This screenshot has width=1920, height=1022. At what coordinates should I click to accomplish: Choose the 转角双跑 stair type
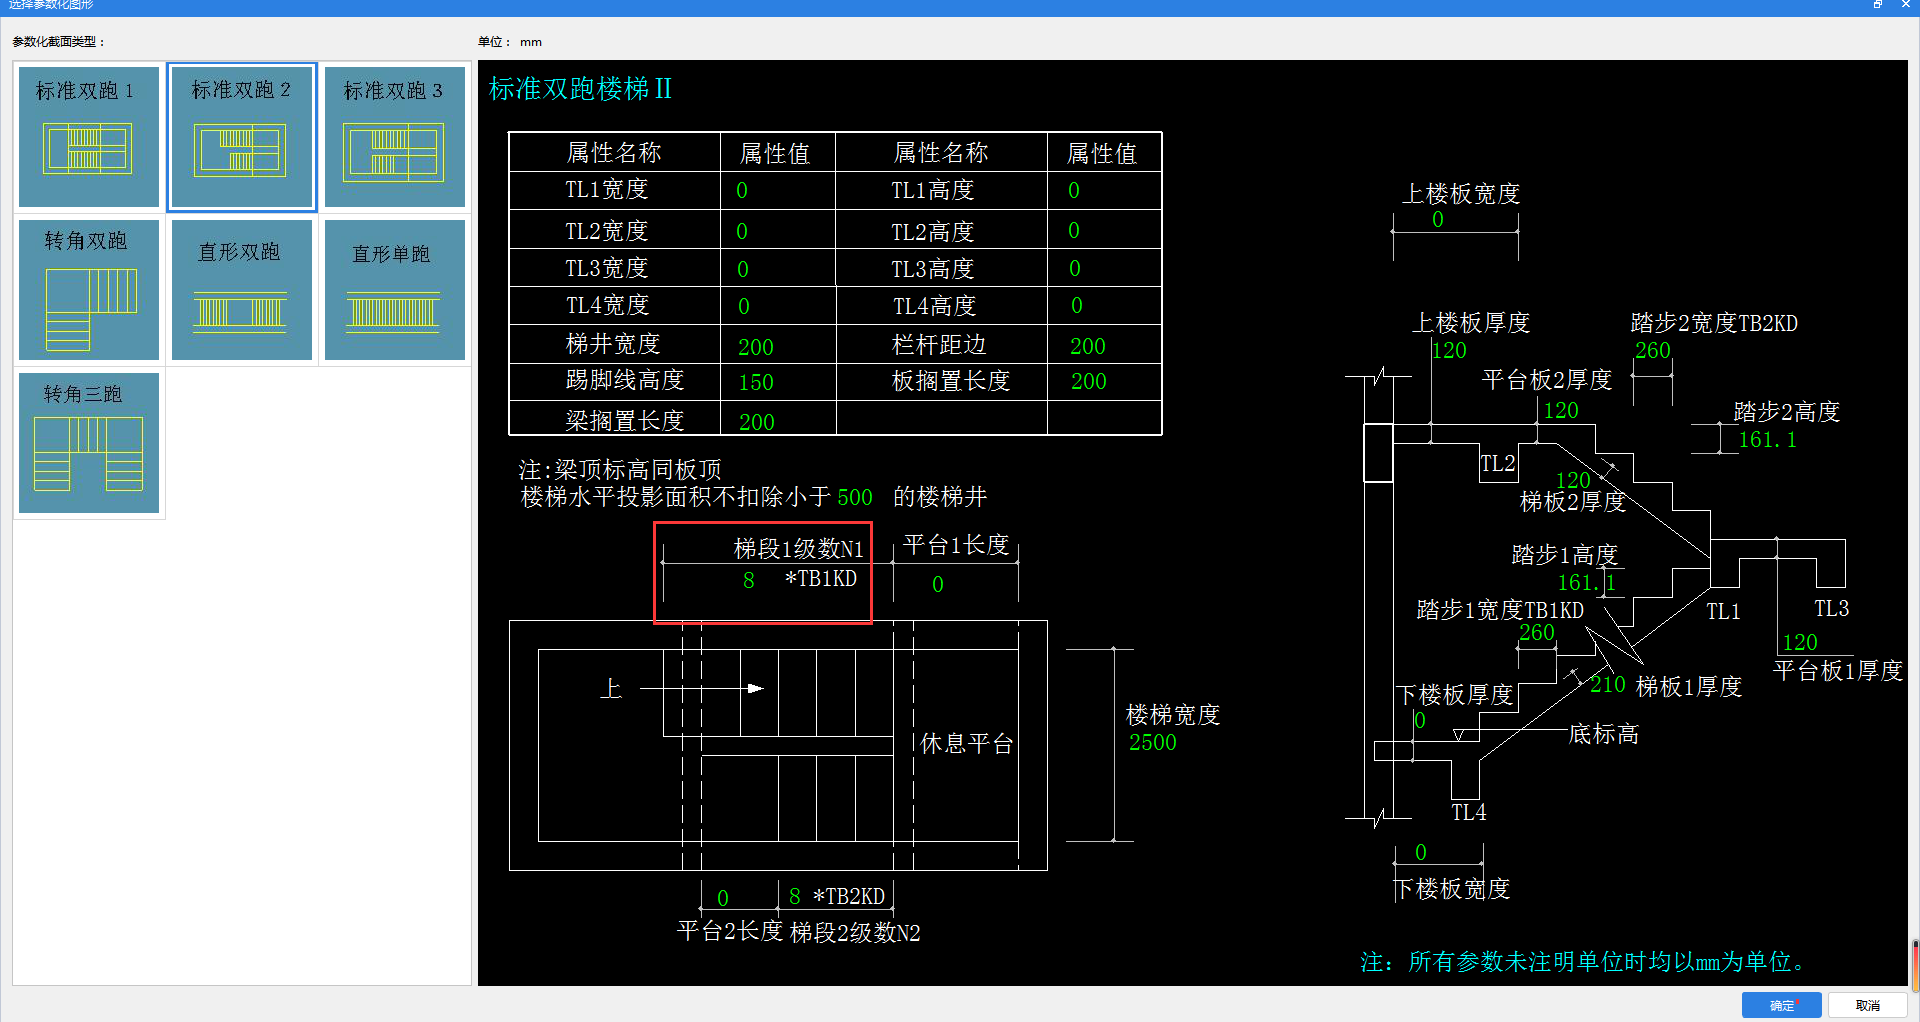point(89,290)
